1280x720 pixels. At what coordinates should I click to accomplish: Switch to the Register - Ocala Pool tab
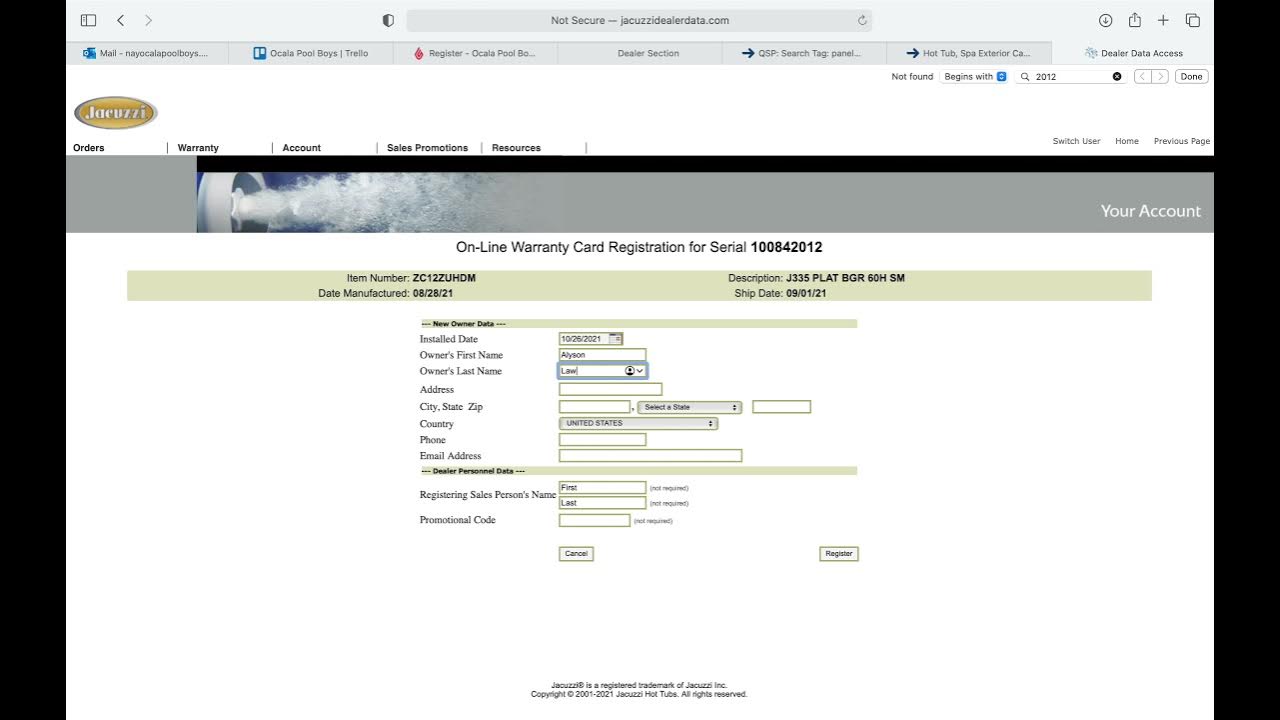(x=475, y=53)
